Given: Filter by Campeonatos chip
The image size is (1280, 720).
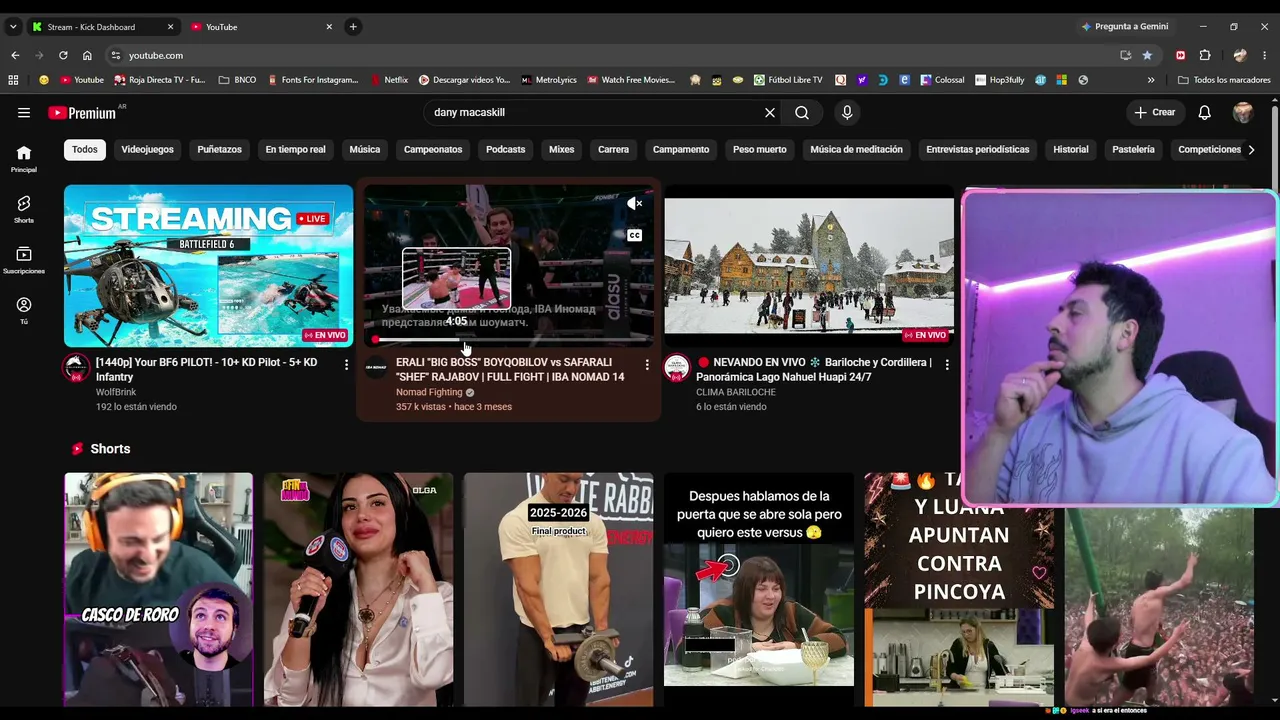Looking at the screenshot, I should pos(433,150).
